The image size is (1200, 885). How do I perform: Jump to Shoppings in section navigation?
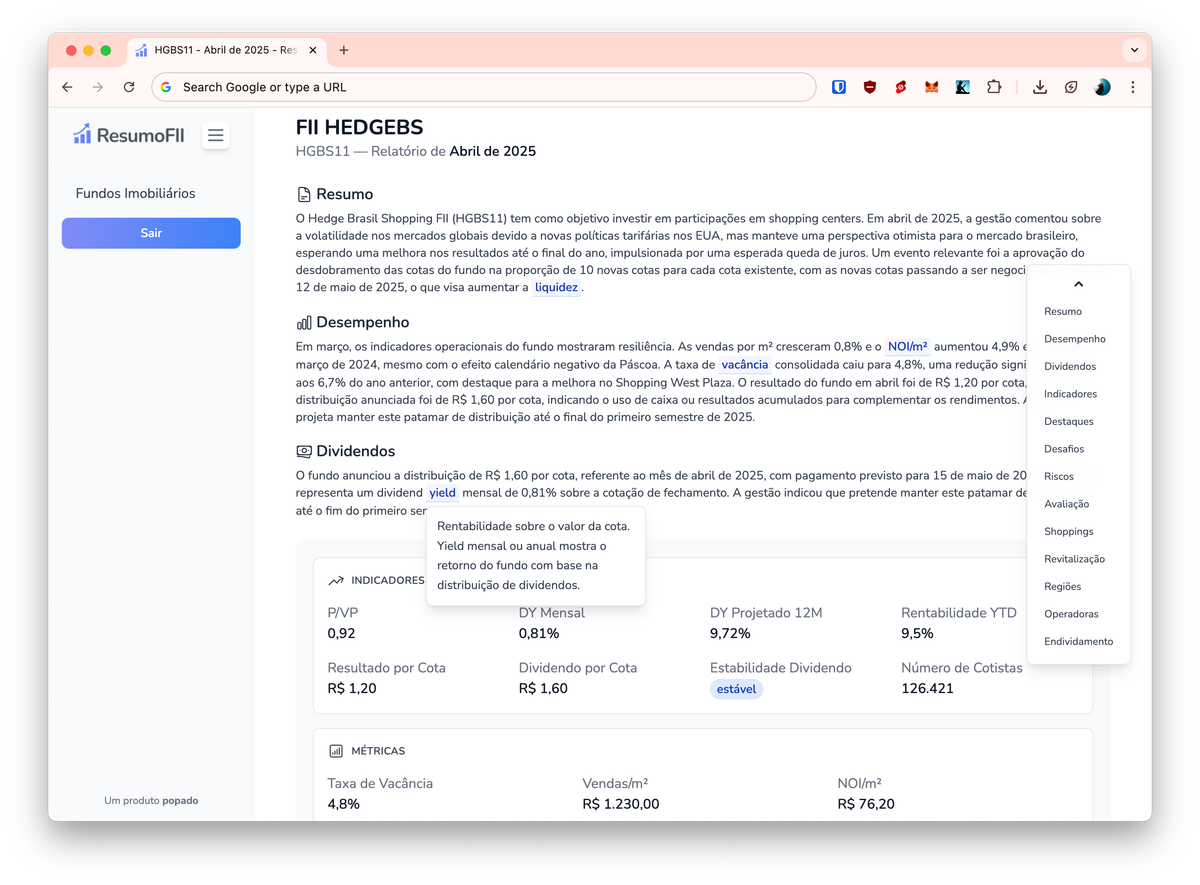(1069, 531)
